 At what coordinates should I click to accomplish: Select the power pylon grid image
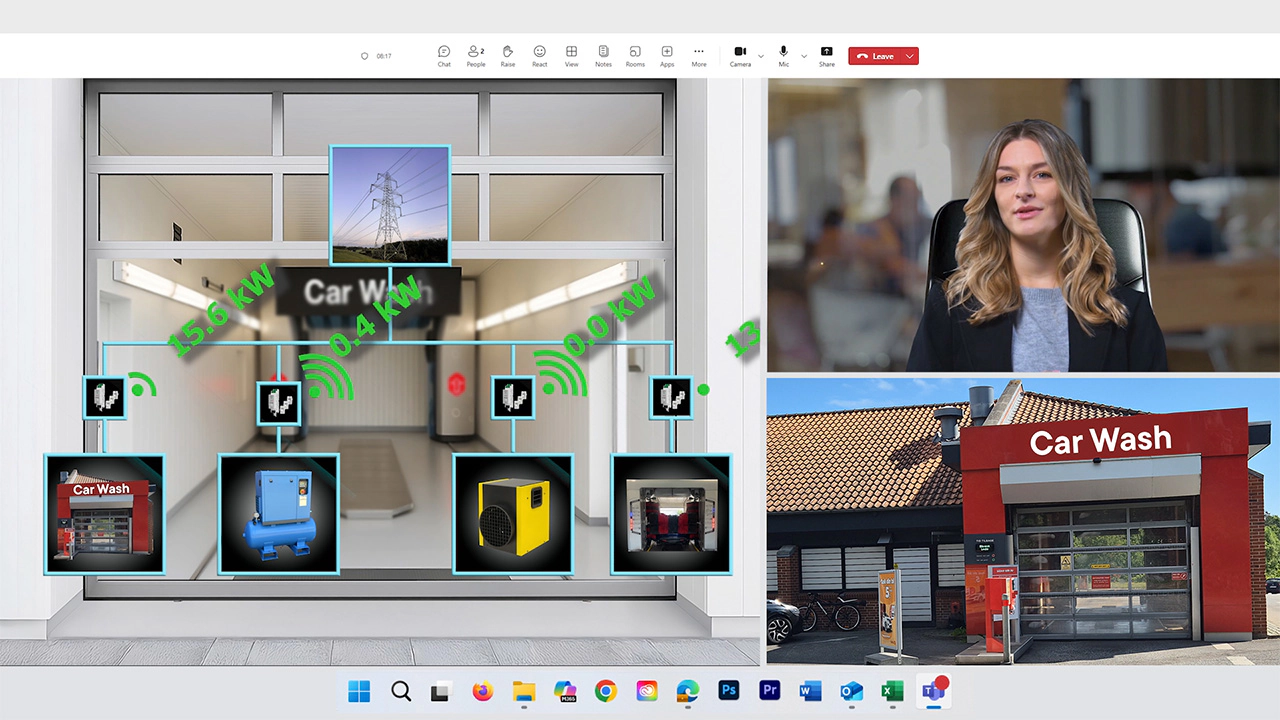[390, 205]
